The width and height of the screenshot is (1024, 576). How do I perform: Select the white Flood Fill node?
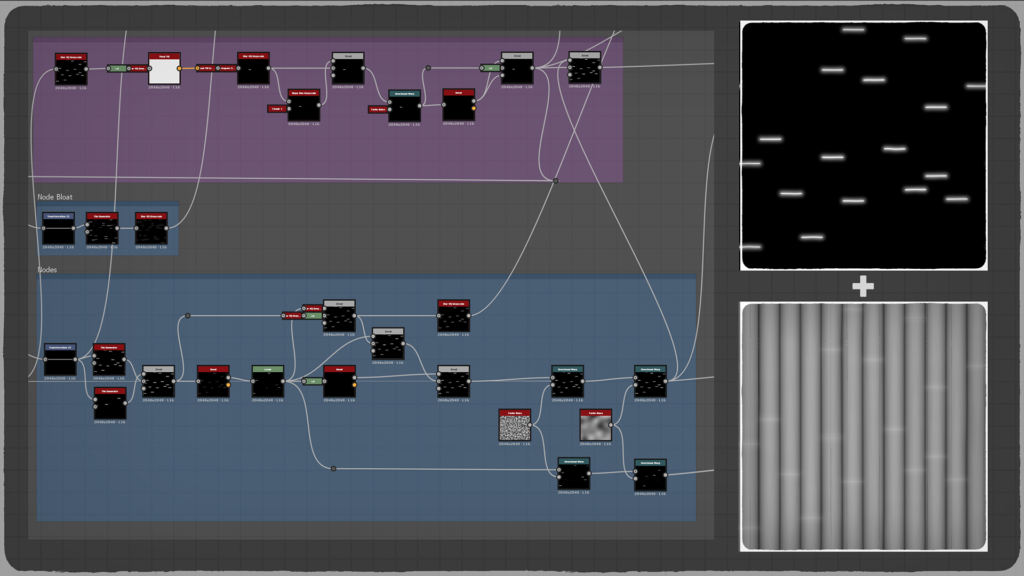tap(164, 70)
